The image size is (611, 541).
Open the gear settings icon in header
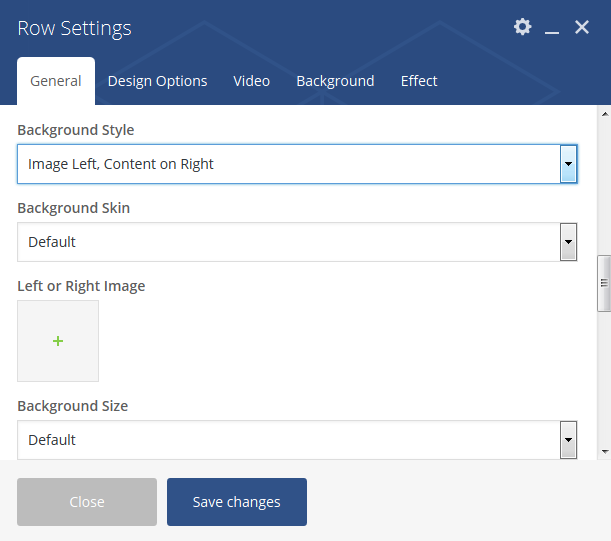pyautogui.click(x=522, y=27)
